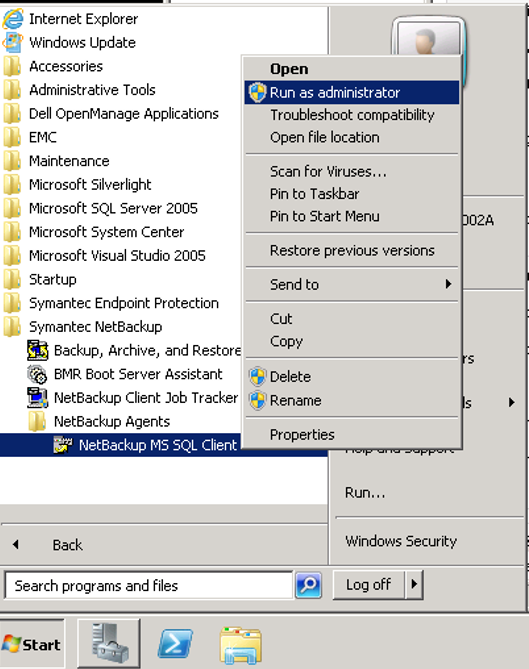The image size is (529, 669).
Task: Open Run... from the Start menu
Action: point(365,493)
